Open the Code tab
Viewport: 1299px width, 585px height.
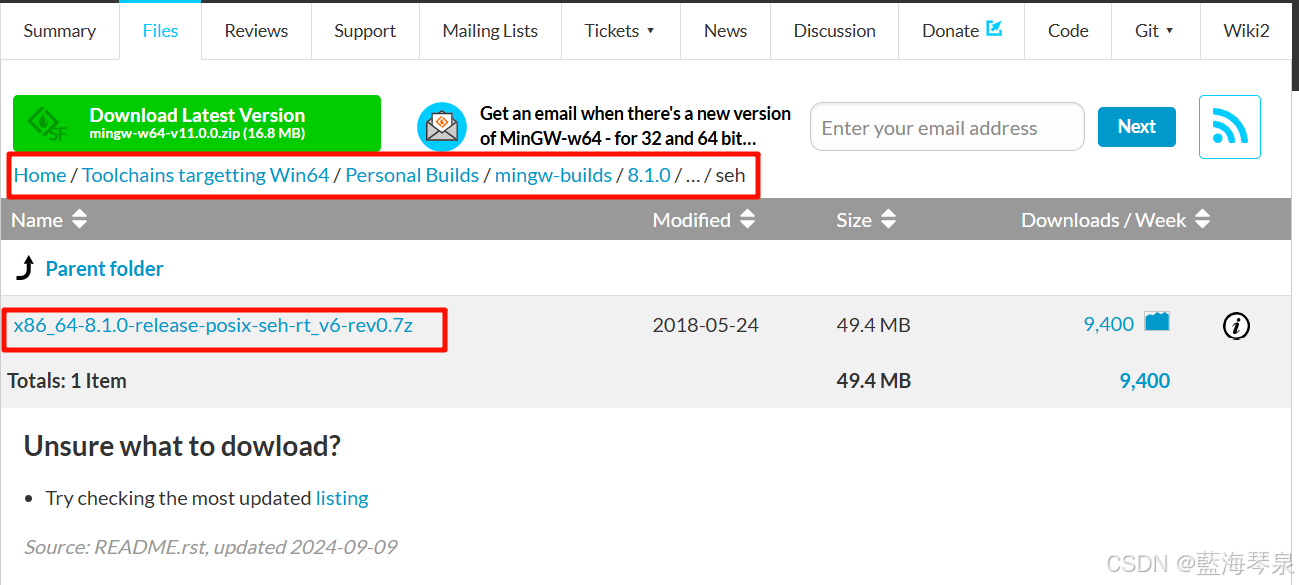(1068, 31)
